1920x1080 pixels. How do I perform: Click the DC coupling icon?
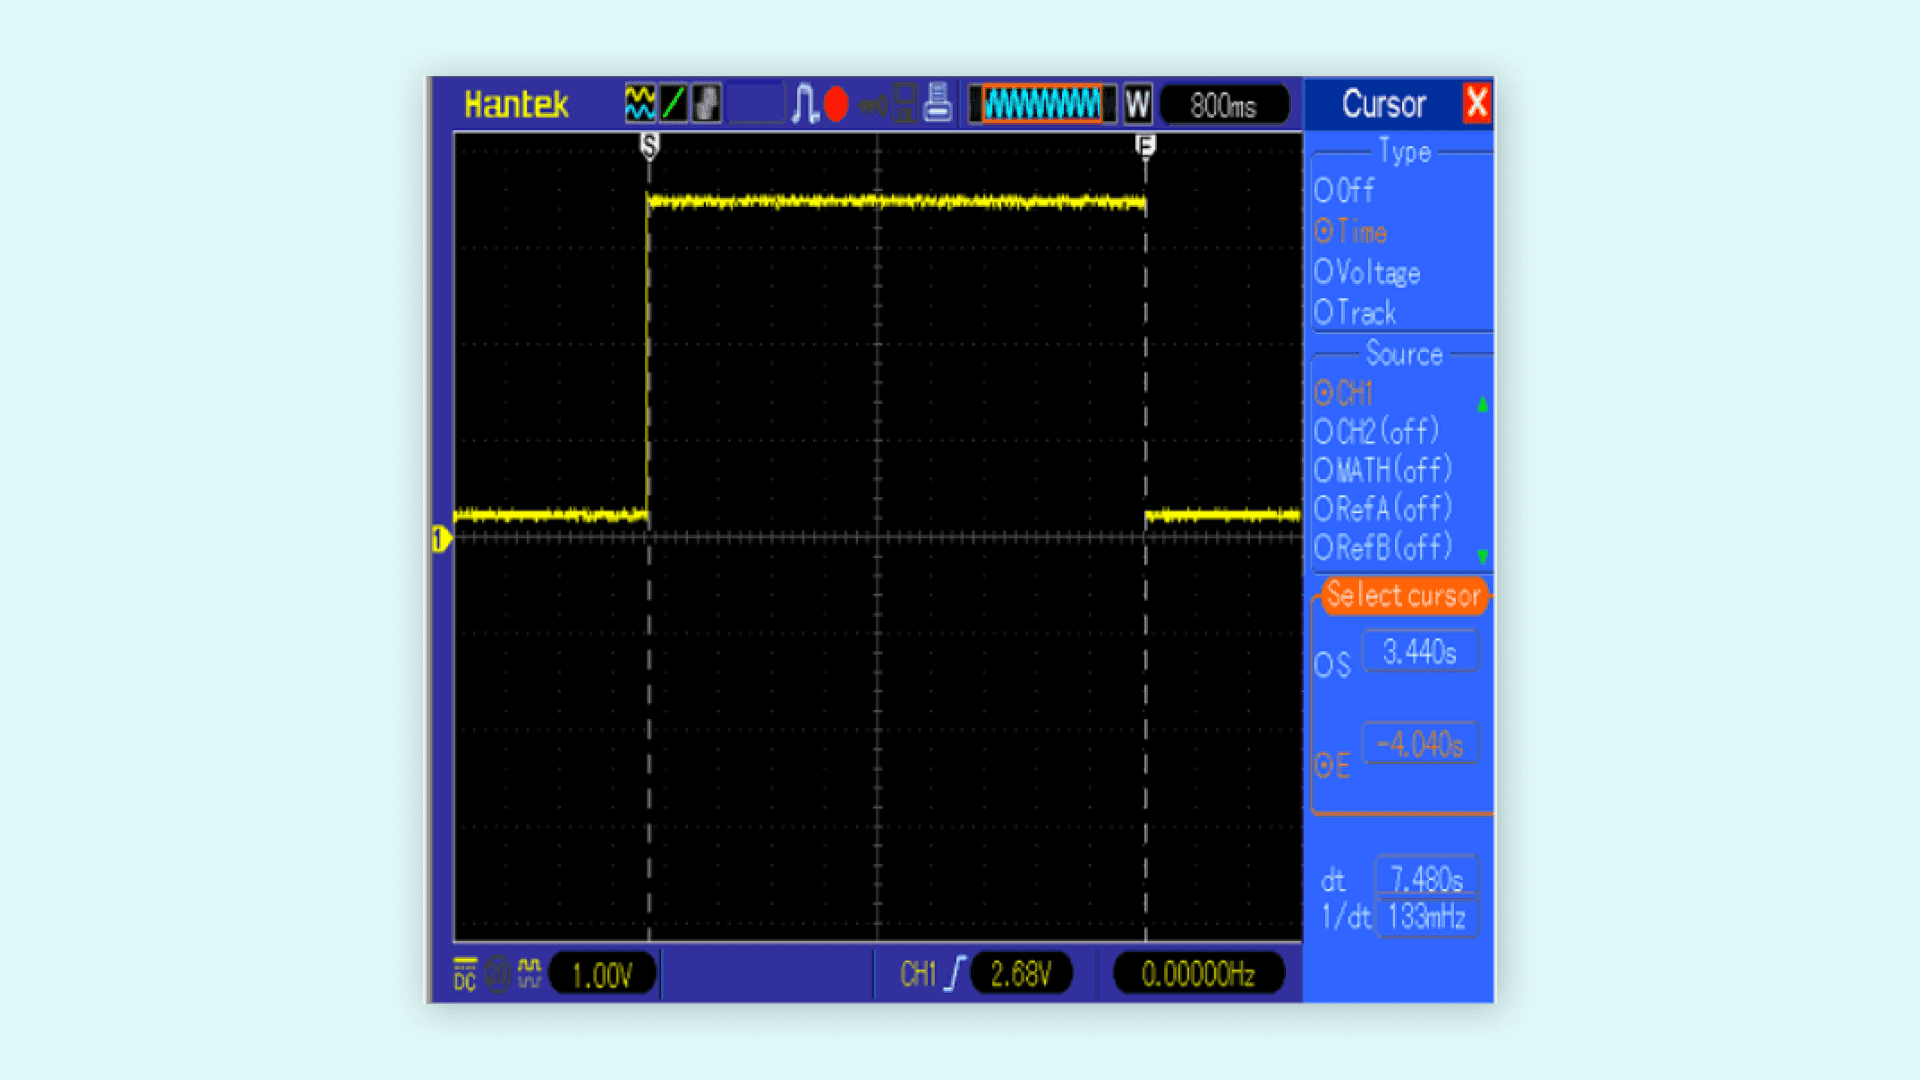tap(465, 973)
